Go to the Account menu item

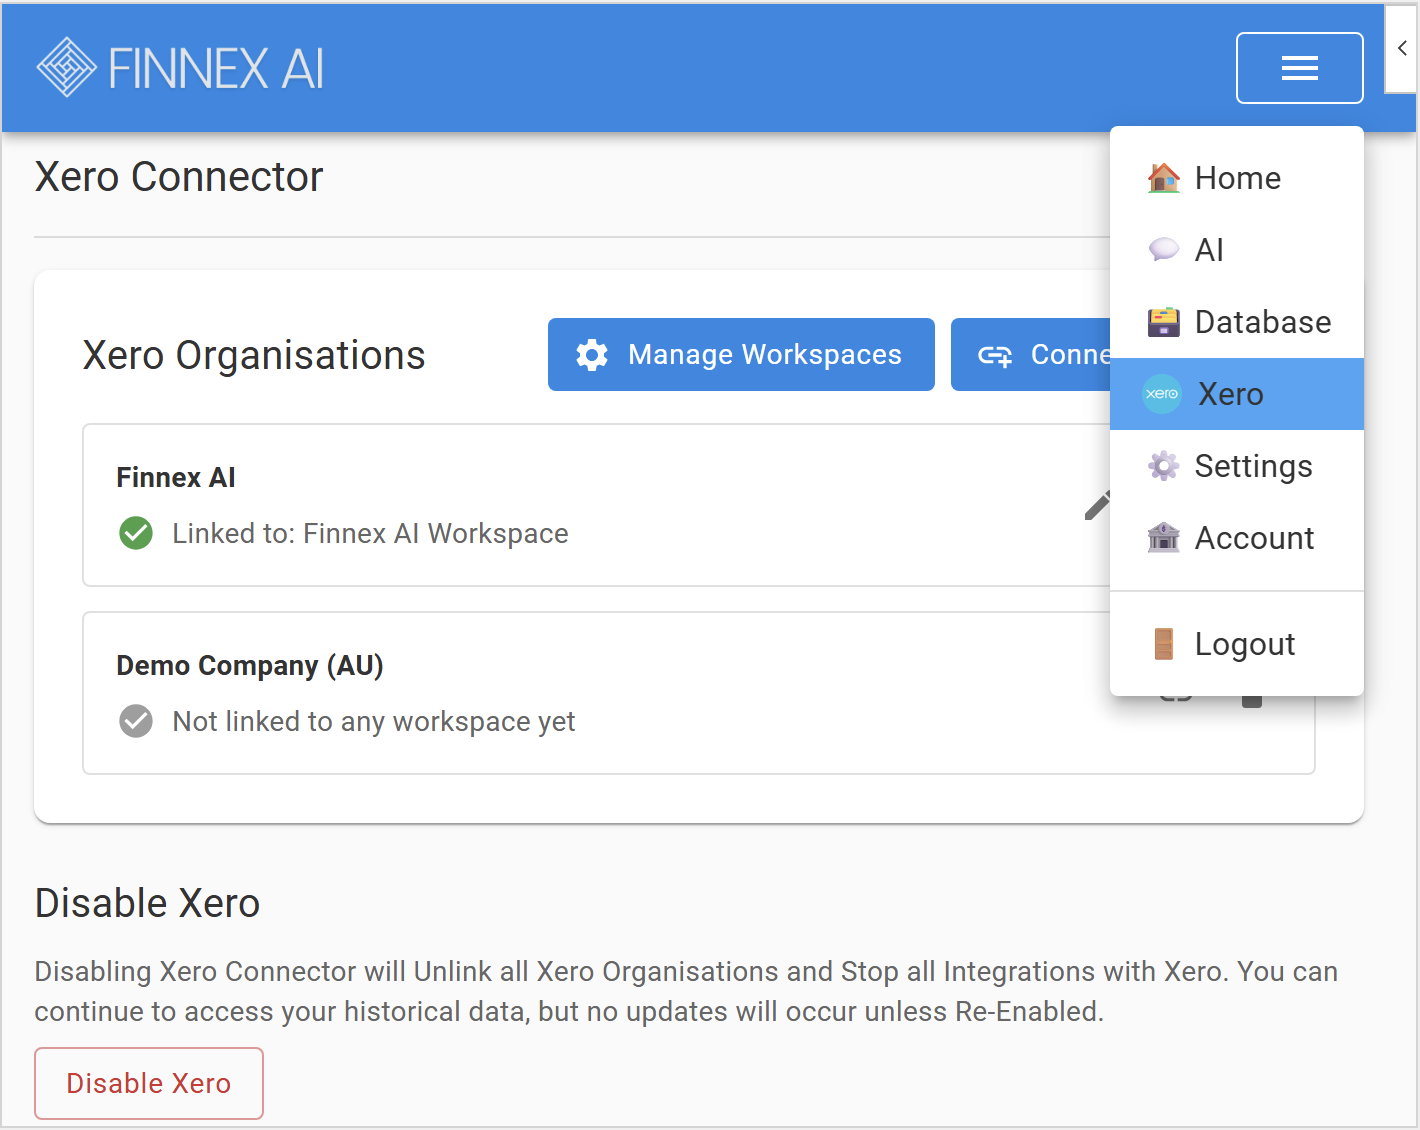point(1237,538)
